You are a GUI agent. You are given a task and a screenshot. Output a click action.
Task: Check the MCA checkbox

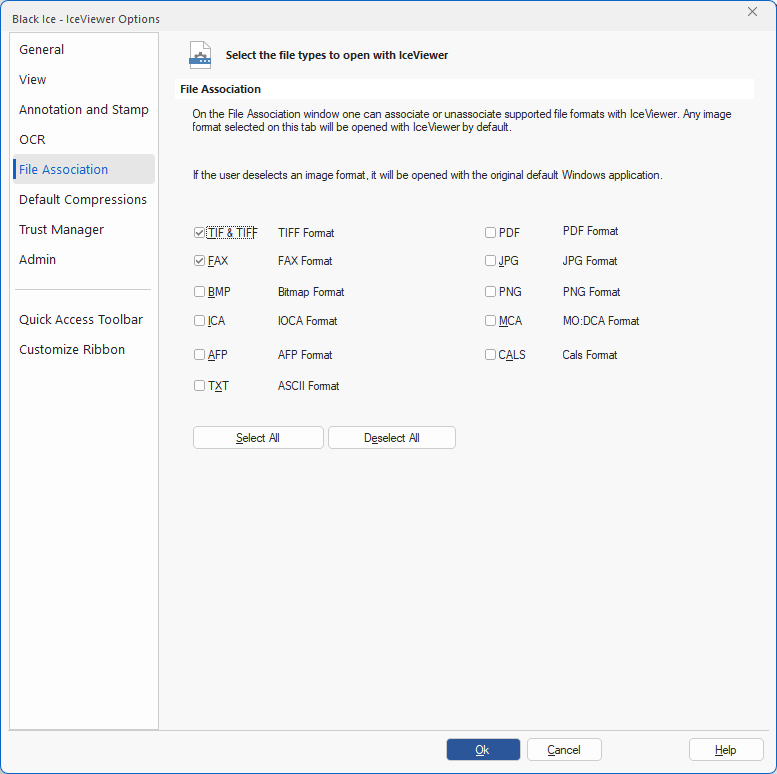pyautogui.click(x=490, y=321)
